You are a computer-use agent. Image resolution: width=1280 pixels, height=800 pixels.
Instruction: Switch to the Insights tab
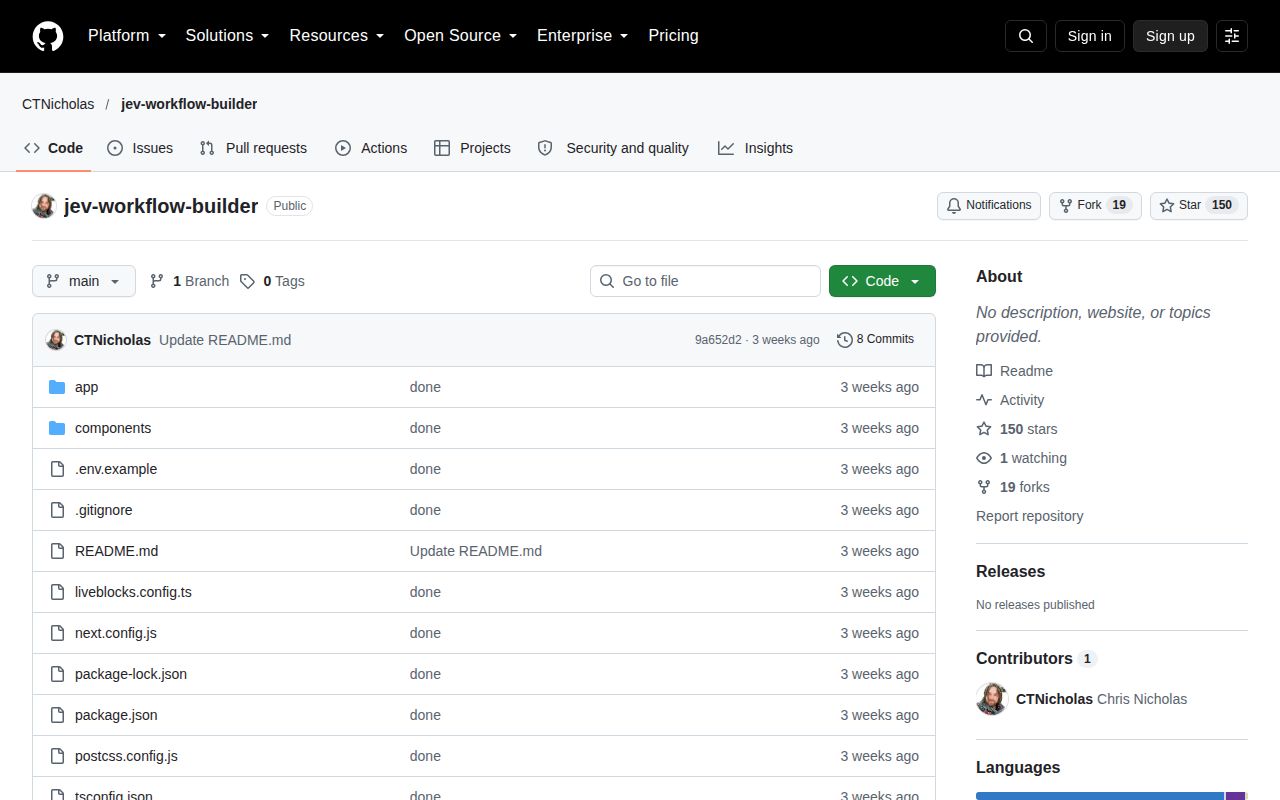click(755, 148)
